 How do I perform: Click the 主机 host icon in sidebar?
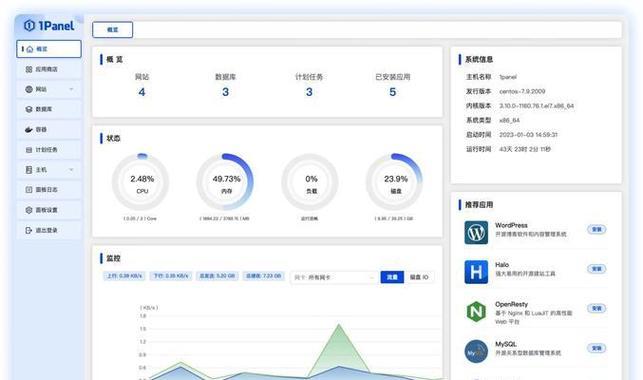coord(29,170)
